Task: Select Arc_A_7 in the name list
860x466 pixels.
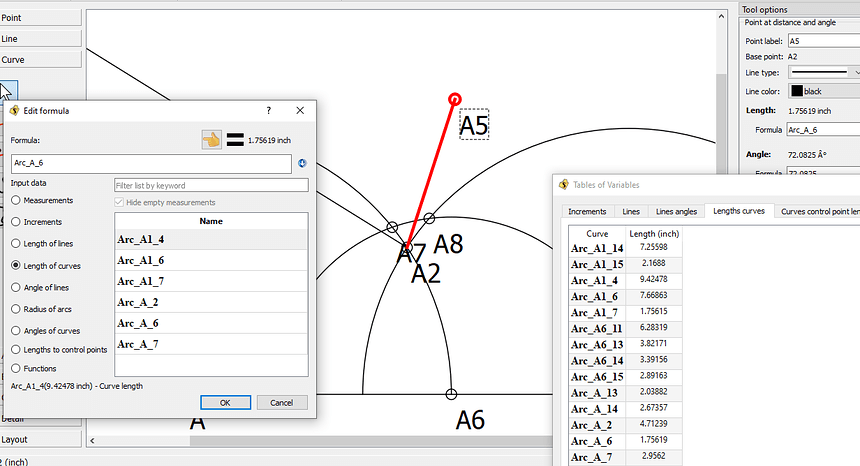Action: (x=211, y=344)
